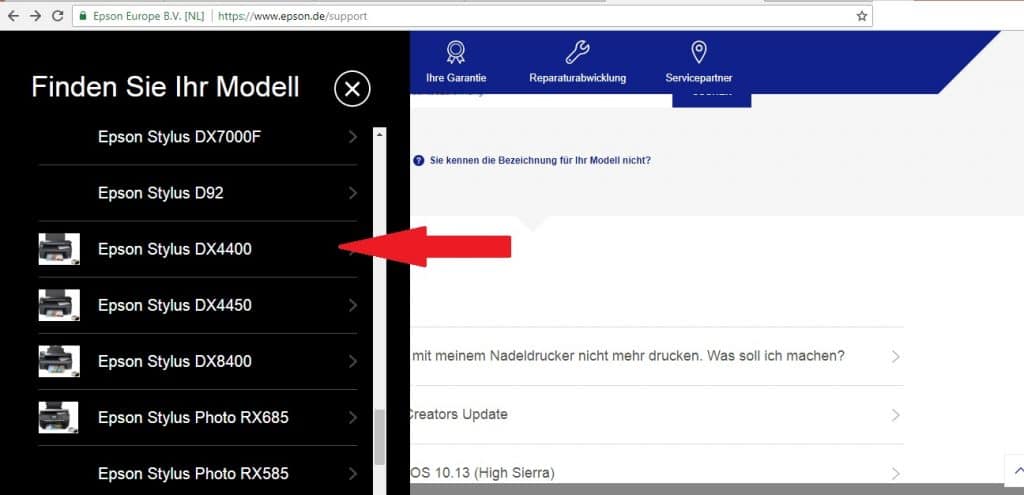
Task: Expand the Nadeldrucker FAQ chevron
Action: (x=895, y=357)
